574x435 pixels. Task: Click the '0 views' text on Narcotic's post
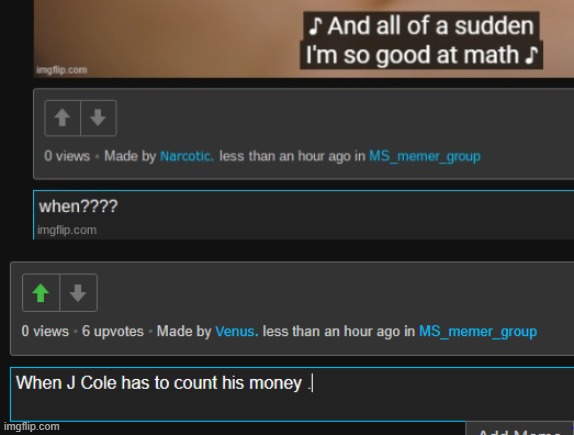coord(67,156)
